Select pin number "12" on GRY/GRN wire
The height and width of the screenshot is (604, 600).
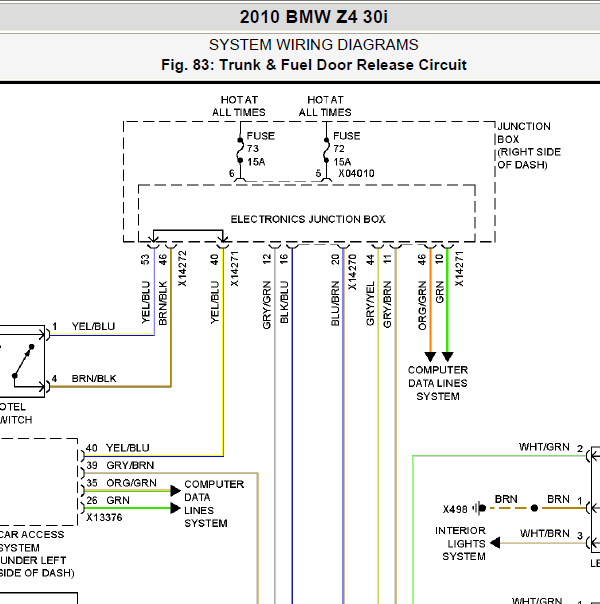(x=267, y=259)
